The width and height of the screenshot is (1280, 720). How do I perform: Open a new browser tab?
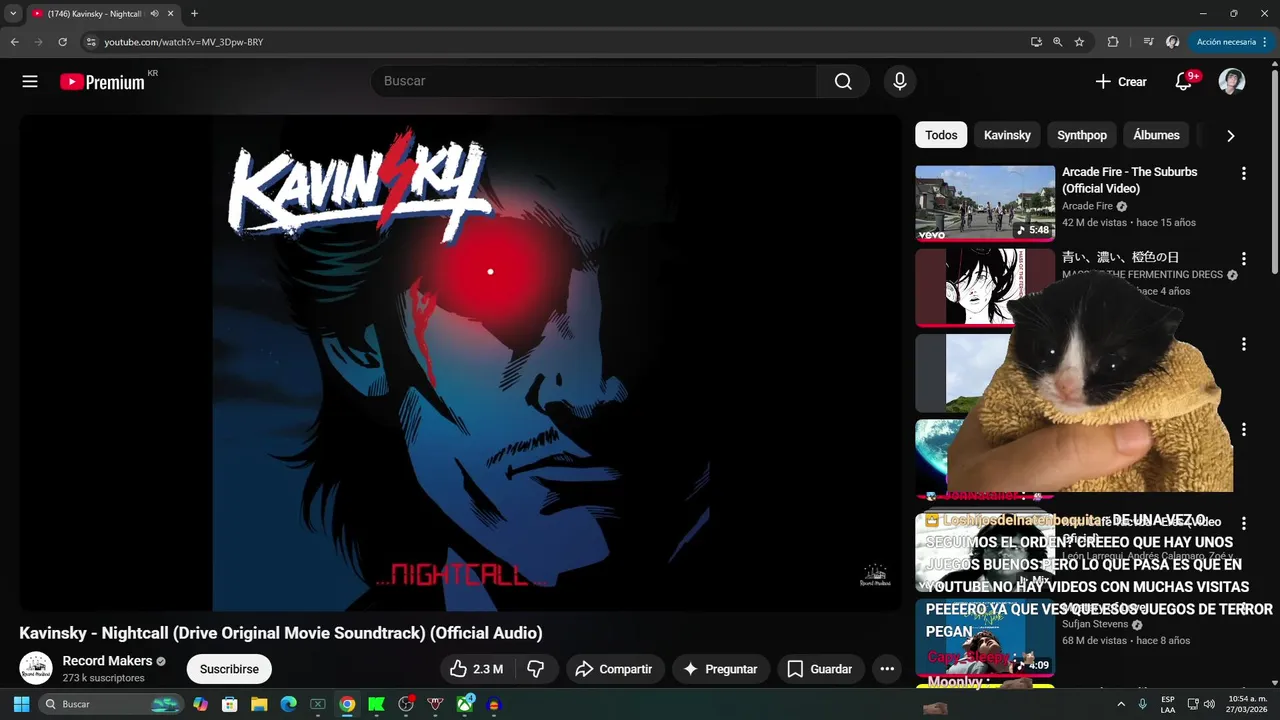pos(194,14)
